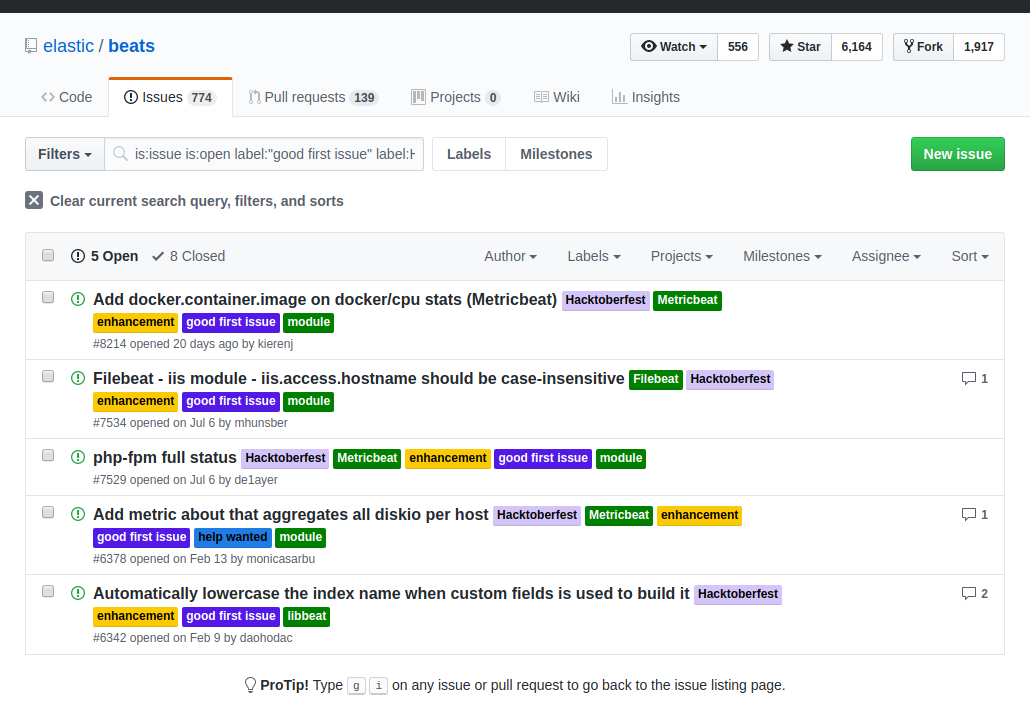The width and height of the screenshot is (1030, 721).
Task: Click open-issue icon for php-fpm full status
Action: 78,457
